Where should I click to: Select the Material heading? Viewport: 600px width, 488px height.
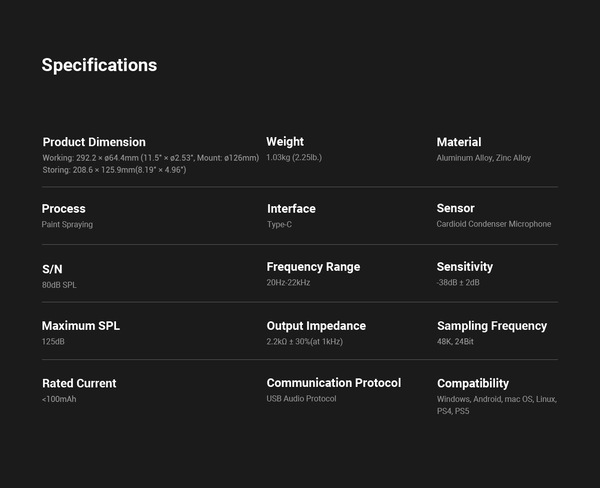coord(459,142)
